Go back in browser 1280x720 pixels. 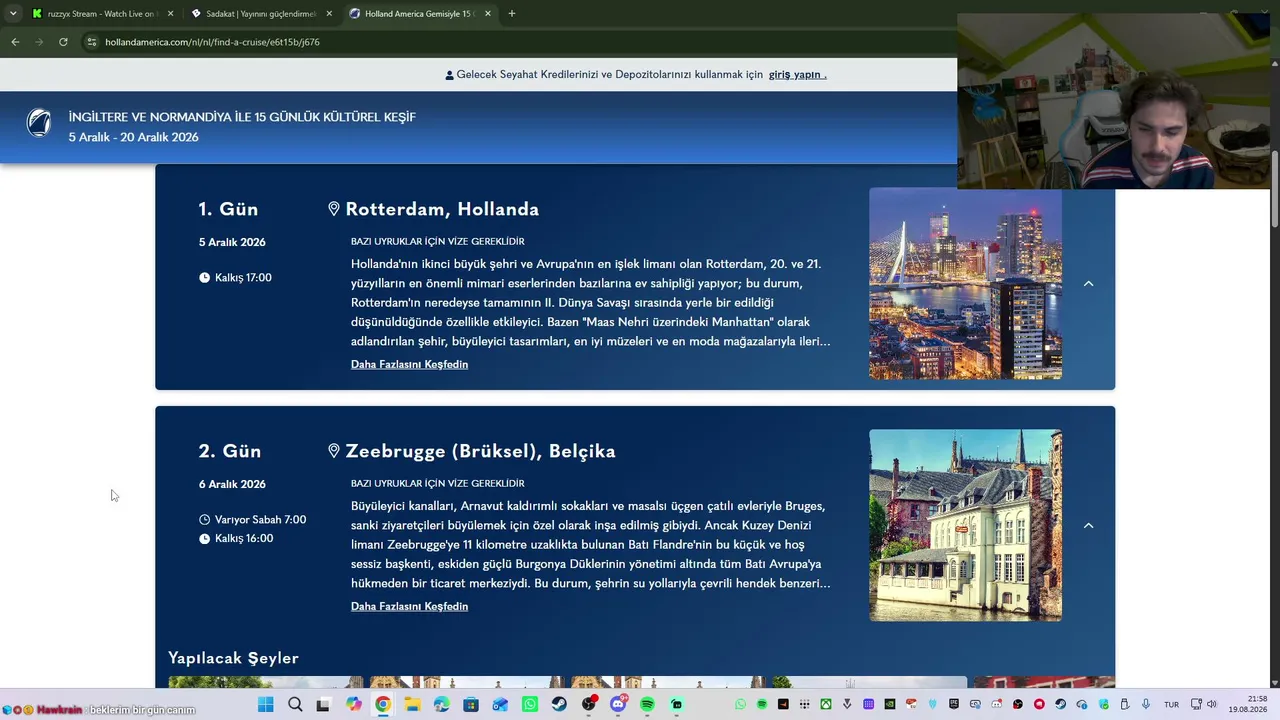(15, 42)
